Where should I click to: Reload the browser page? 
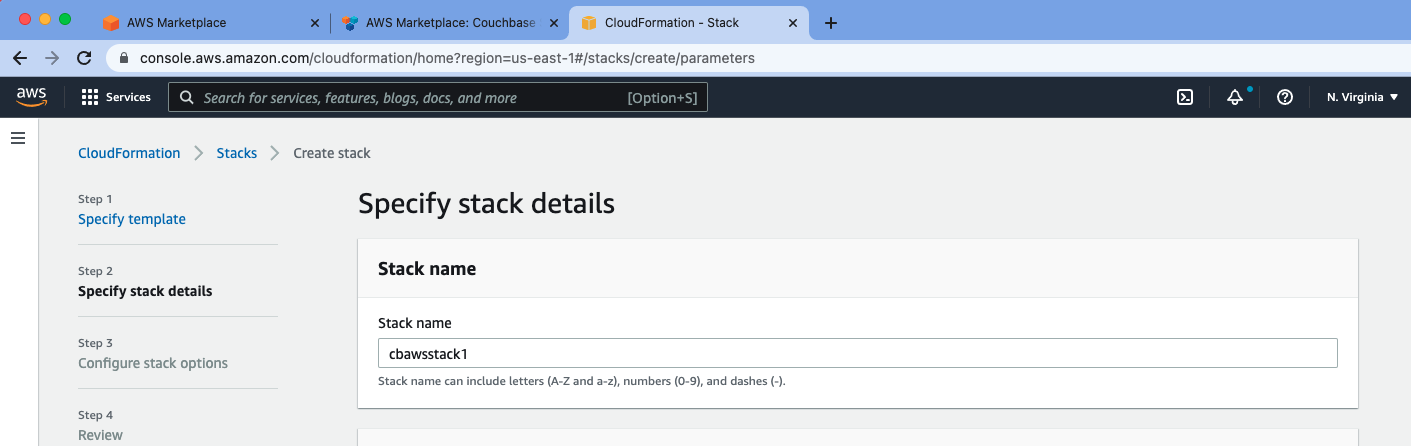point(84,58)
